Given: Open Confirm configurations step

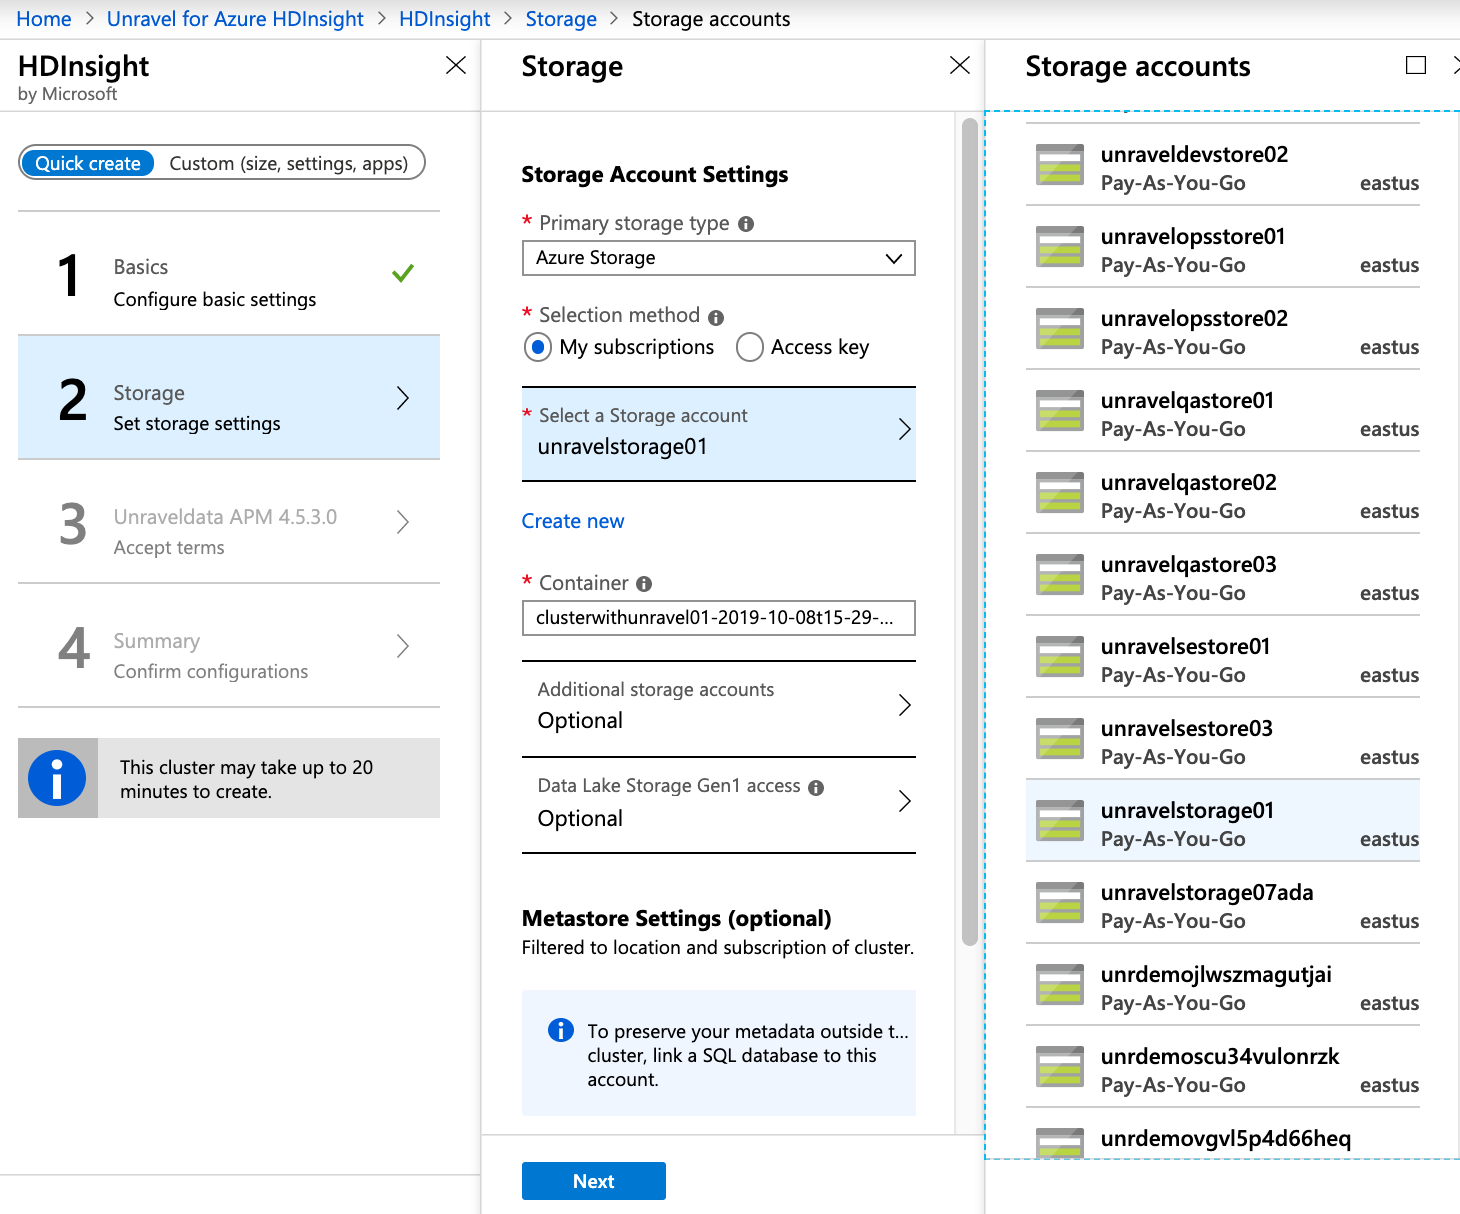Looking at the screenshot, I should click(x=229, y=646).
